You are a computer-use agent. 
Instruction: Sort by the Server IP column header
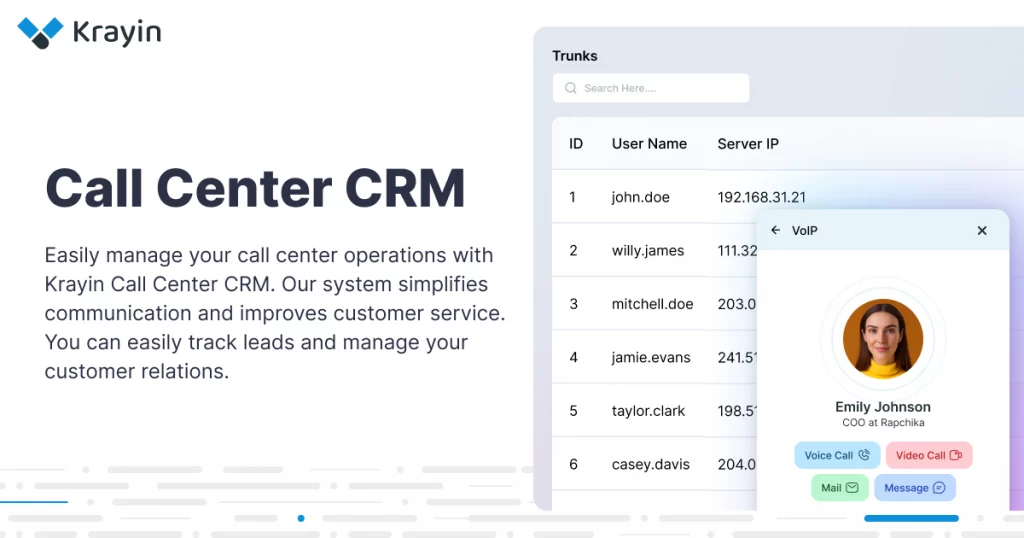747,144
